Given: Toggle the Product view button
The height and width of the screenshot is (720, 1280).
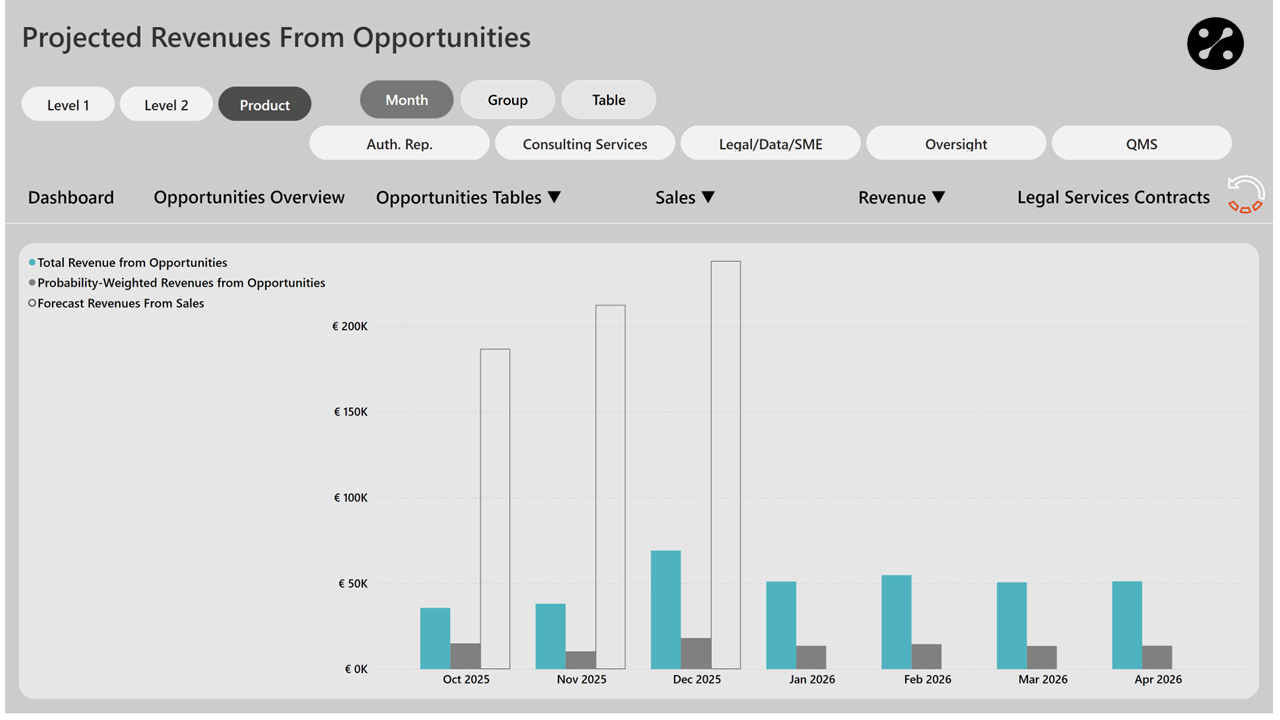Looking at the screenshot, I should [x=265, y=105].
